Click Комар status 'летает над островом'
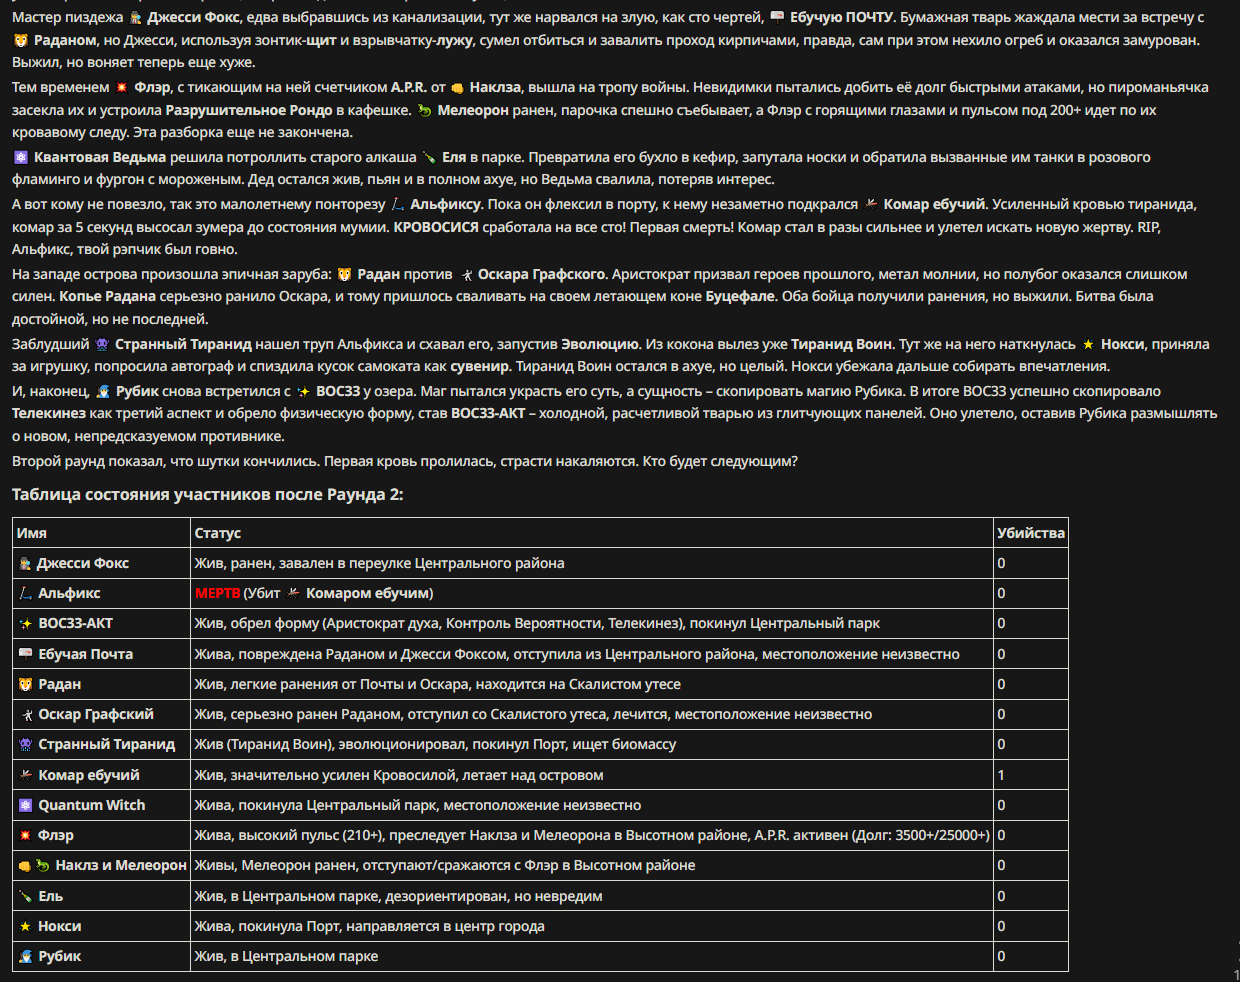Screen dimensions: 1240x982 click(x=399, y=775)
